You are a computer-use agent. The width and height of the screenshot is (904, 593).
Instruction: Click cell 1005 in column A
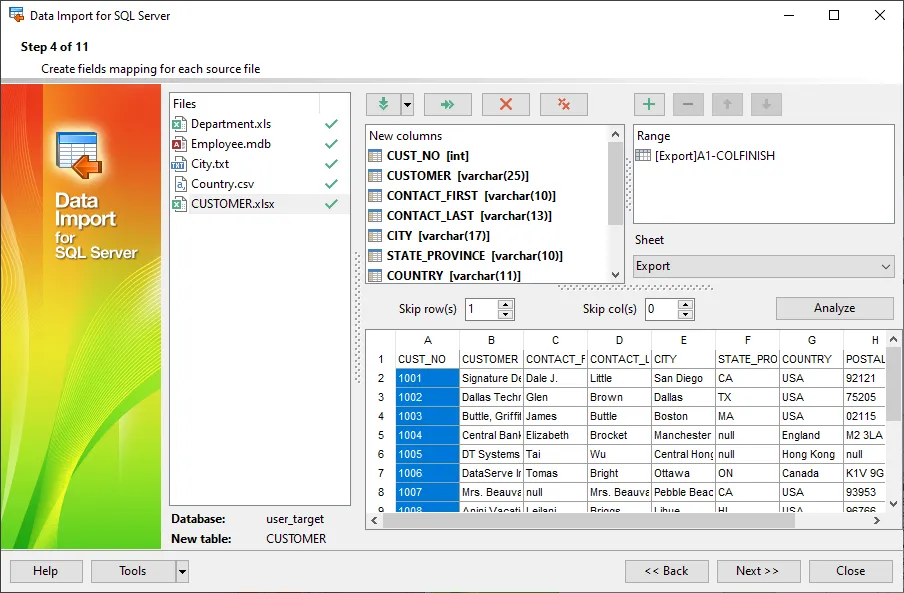427,454
